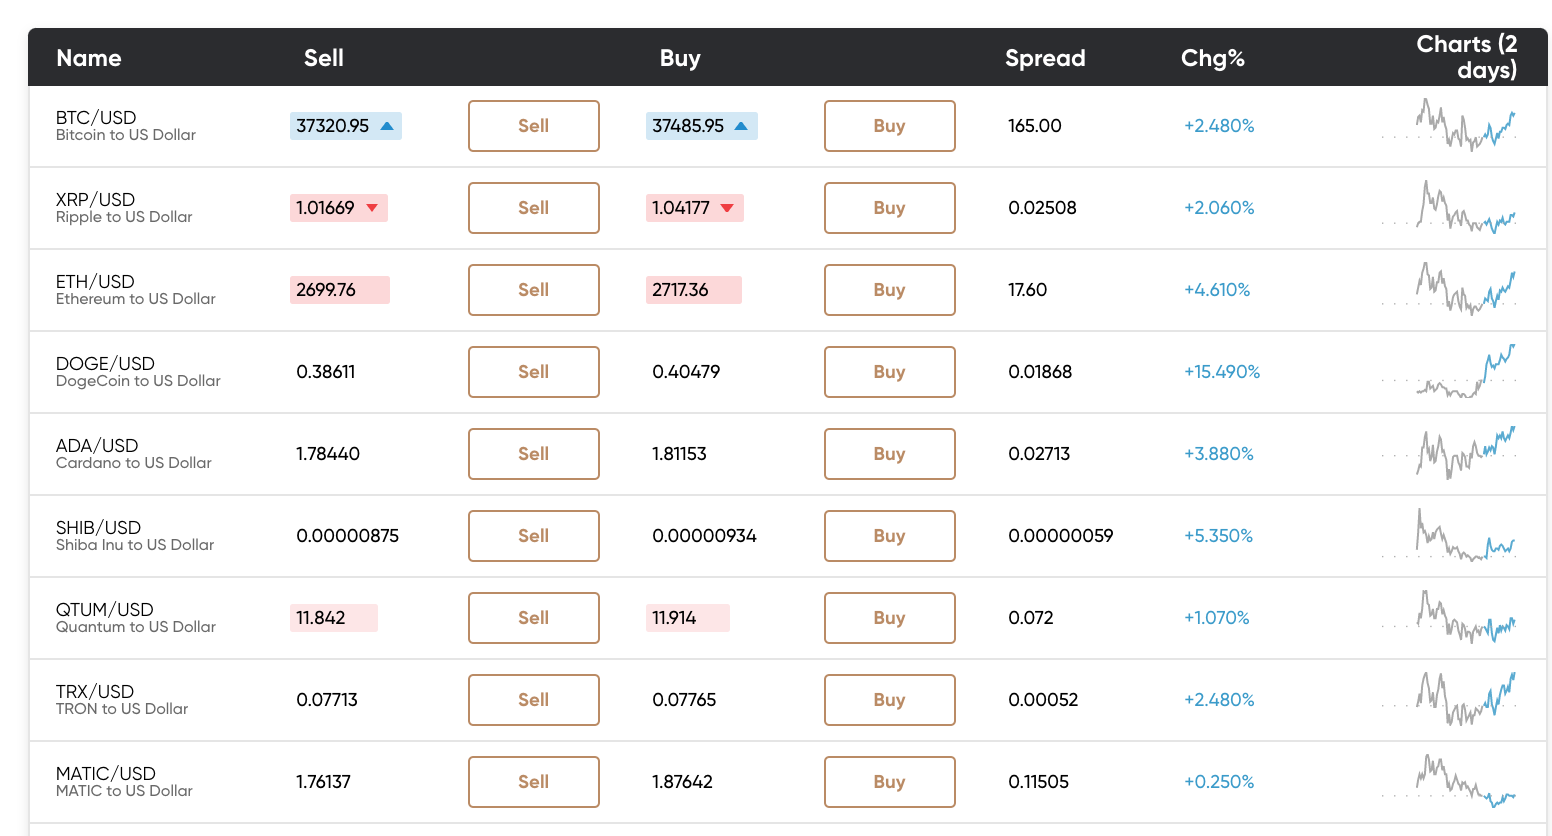
Task: Open the MATIC/USD 2-day chart thumbnail
Action: pos(1449,781)
